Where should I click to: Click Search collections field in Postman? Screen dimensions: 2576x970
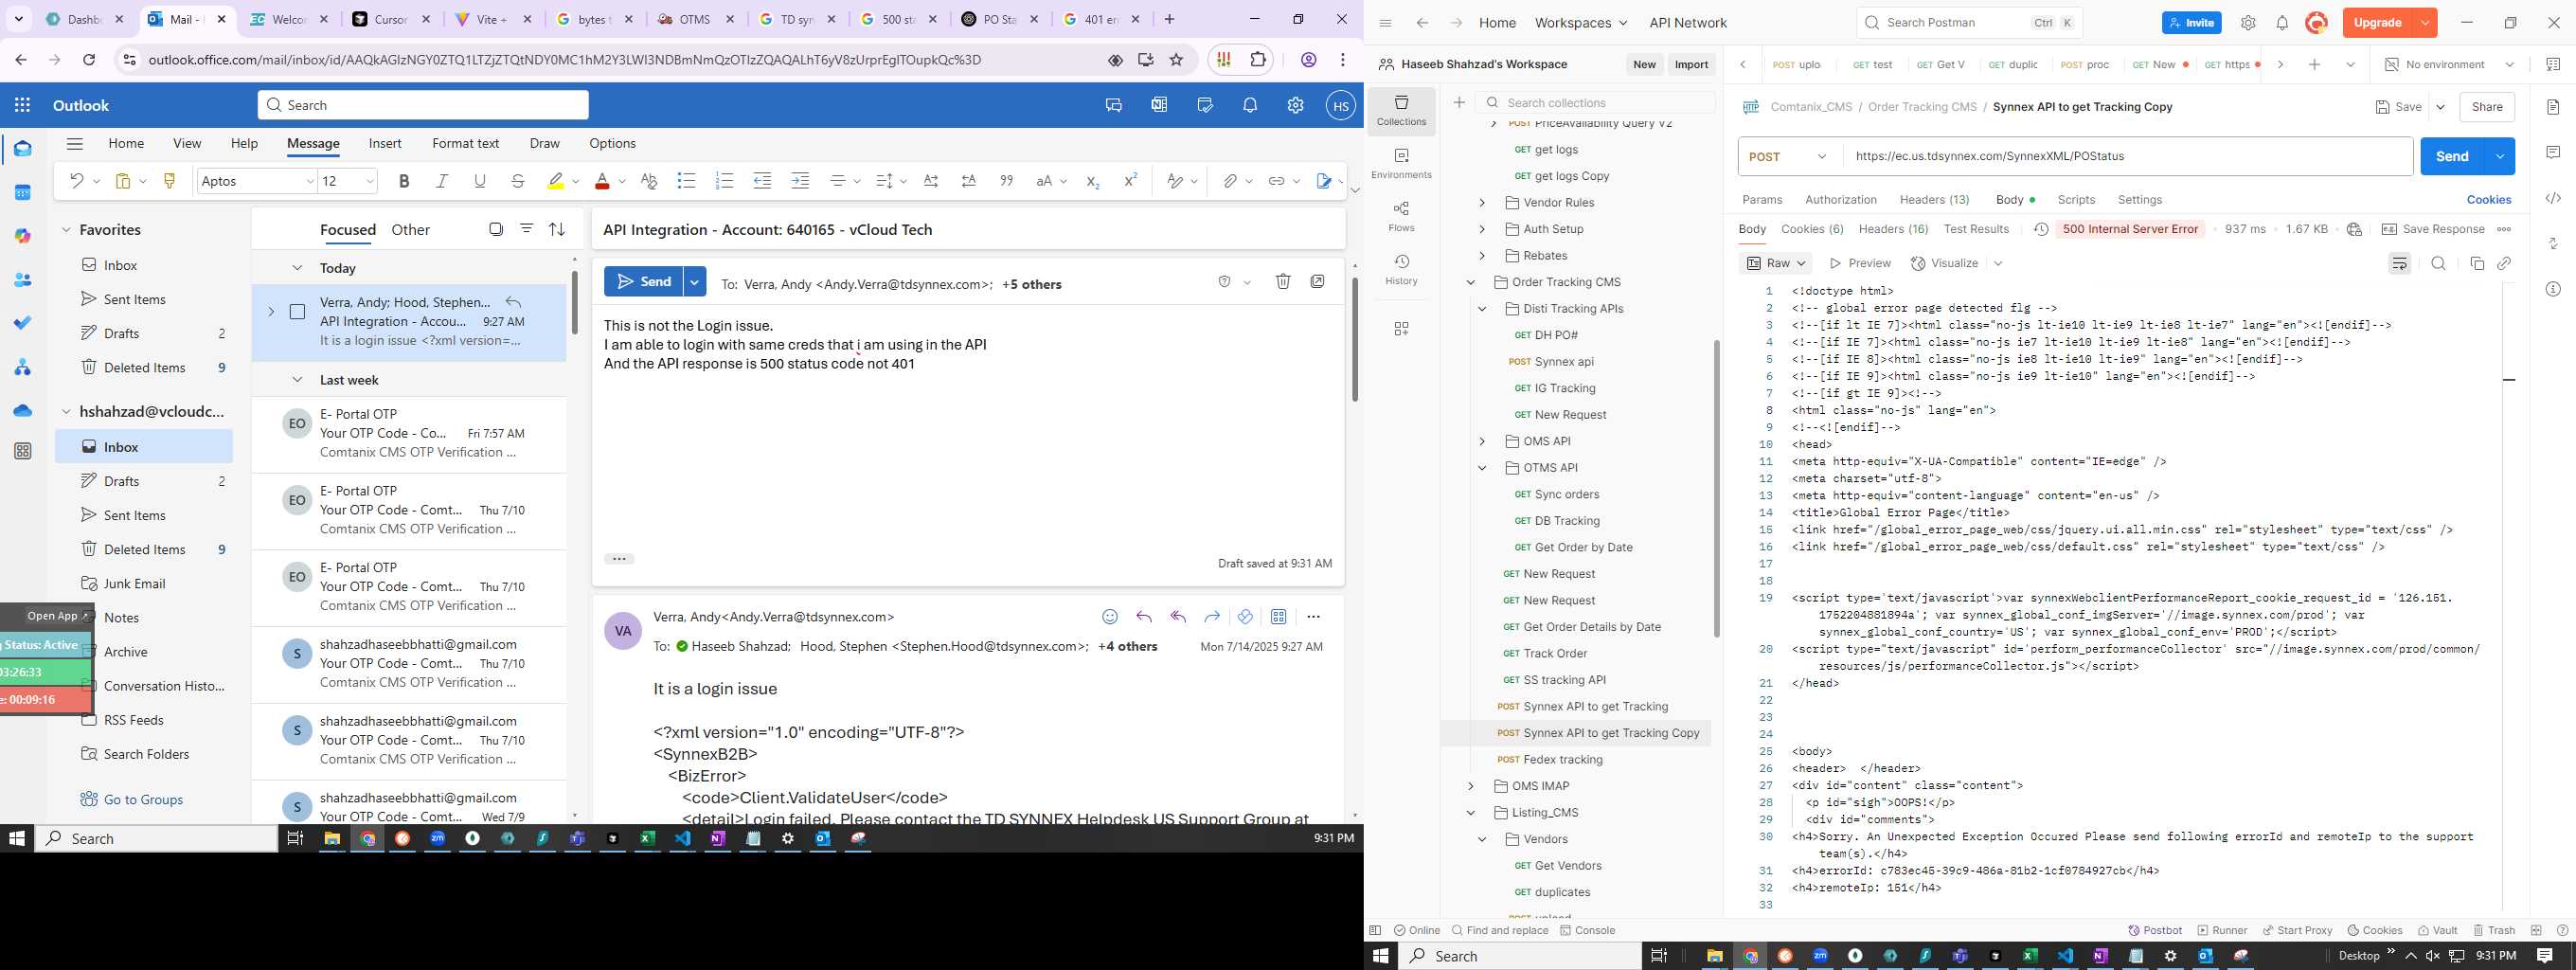coord(1596,102)
